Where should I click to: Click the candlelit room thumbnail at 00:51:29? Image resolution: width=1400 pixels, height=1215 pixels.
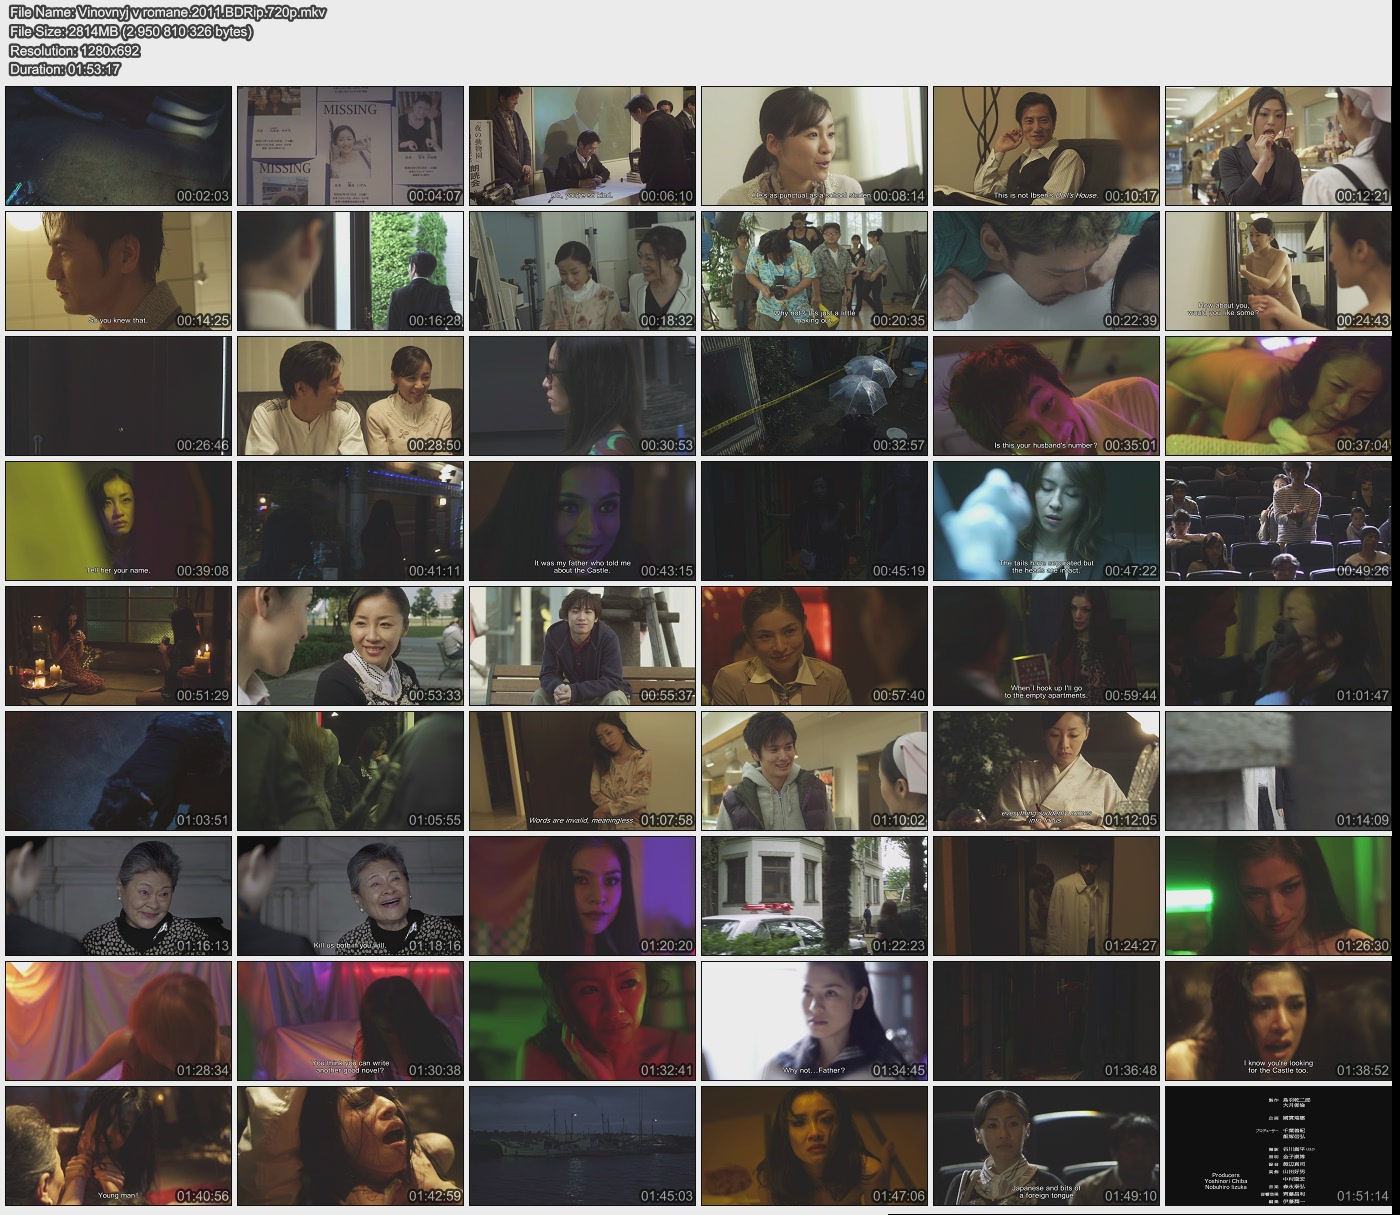tap(118, 646)
